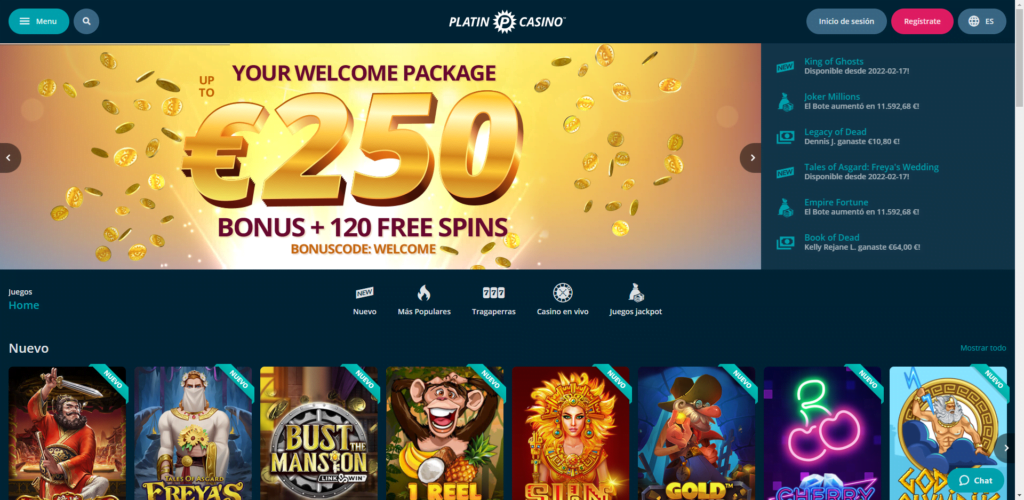
Task: Open the Mostrar todo link
Action: [983, 348]
